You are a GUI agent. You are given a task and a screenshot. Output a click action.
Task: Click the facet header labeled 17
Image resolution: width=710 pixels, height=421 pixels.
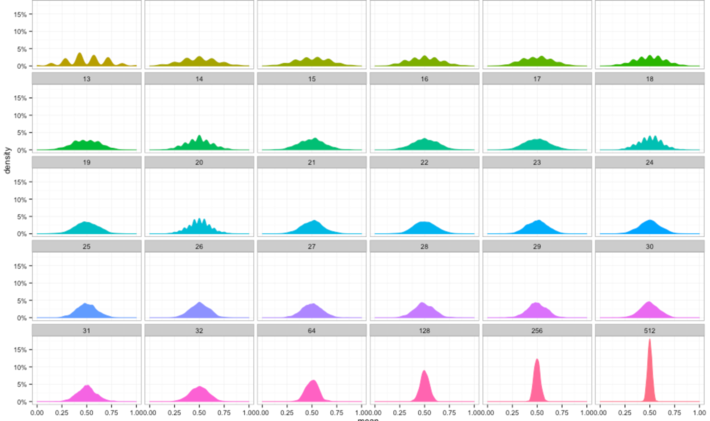tap(537, 79)
